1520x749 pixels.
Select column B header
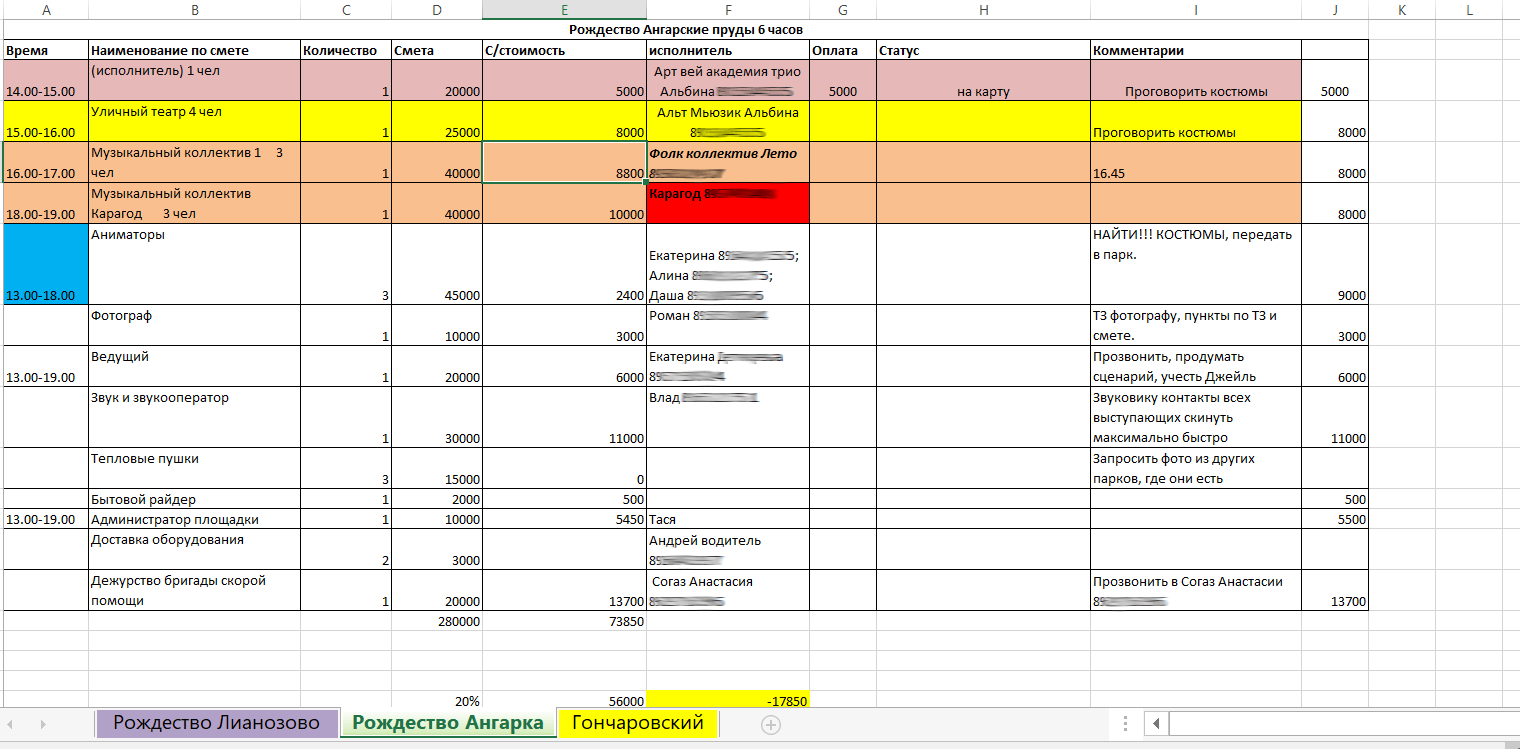click(x=194, y=10)
